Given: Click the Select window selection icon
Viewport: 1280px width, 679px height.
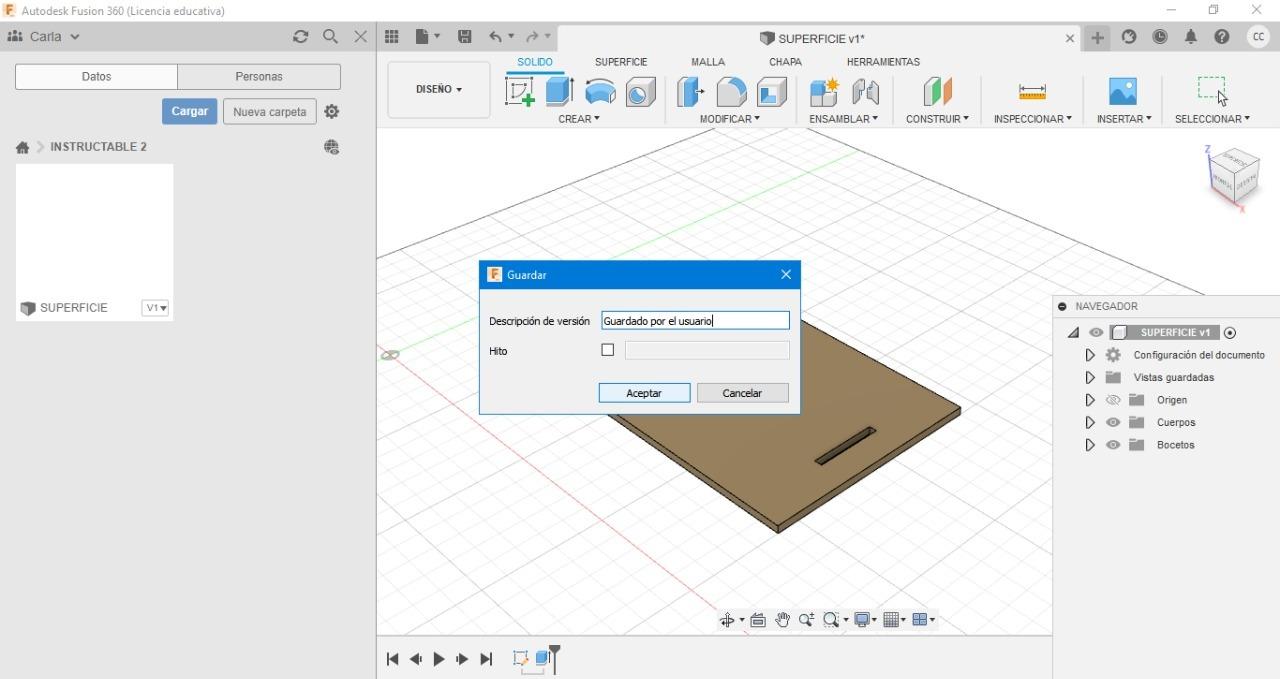Looking at the screenshot, I should click(1212, 90).
